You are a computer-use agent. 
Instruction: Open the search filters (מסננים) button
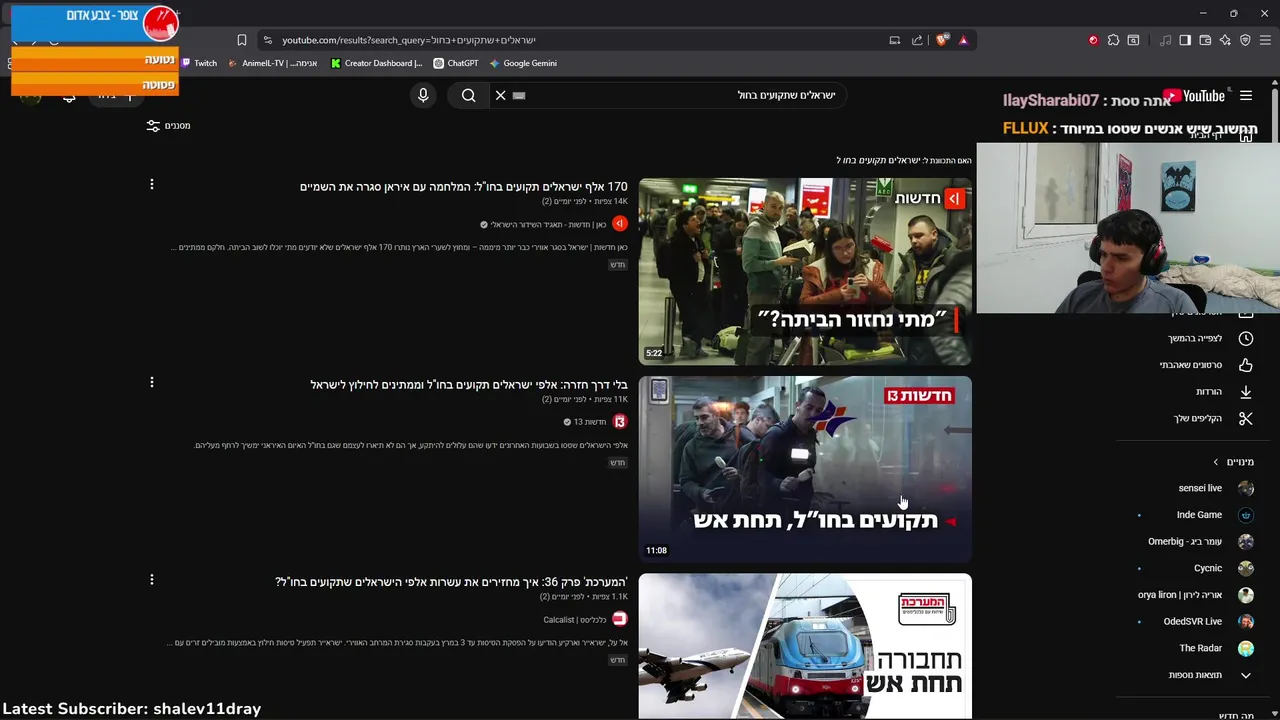click(x=168, y=126)
